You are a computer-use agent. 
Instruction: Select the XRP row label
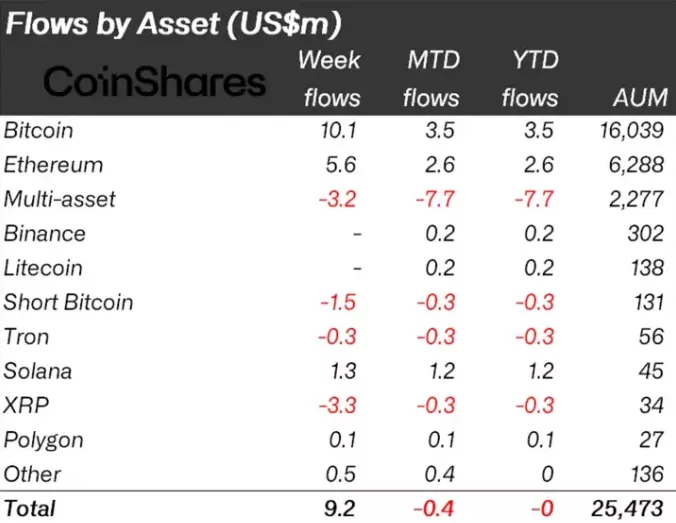tap(25, 405)
